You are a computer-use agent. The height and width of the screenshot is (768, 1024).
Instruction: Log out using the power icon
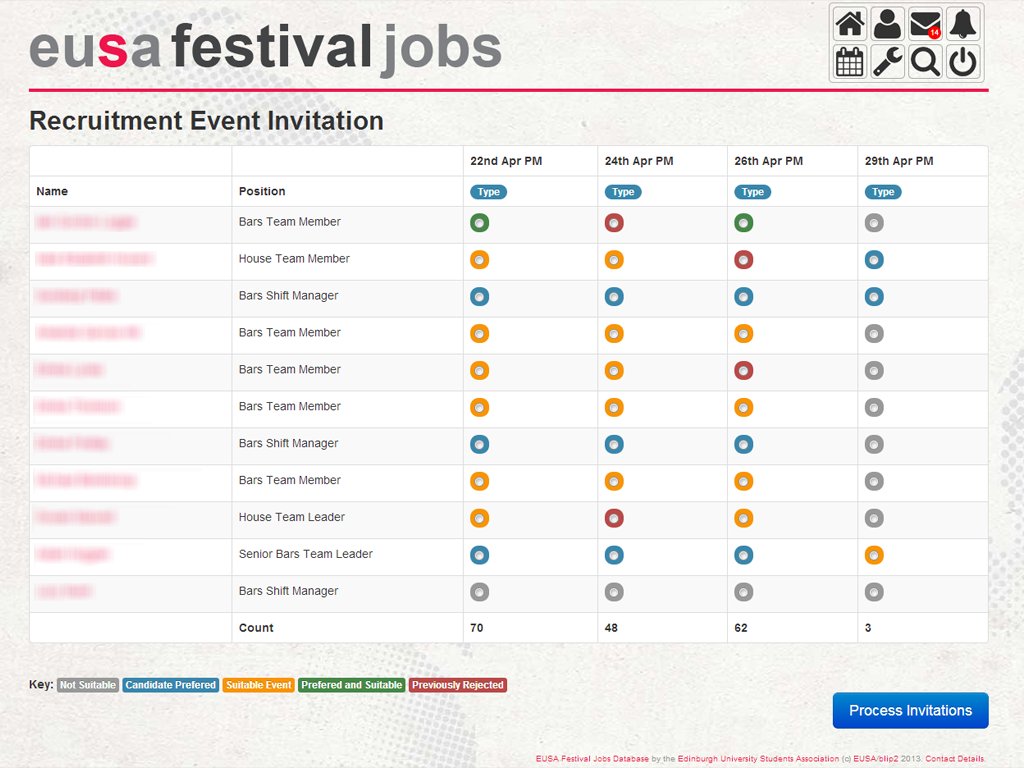click(x=962, y=61)
